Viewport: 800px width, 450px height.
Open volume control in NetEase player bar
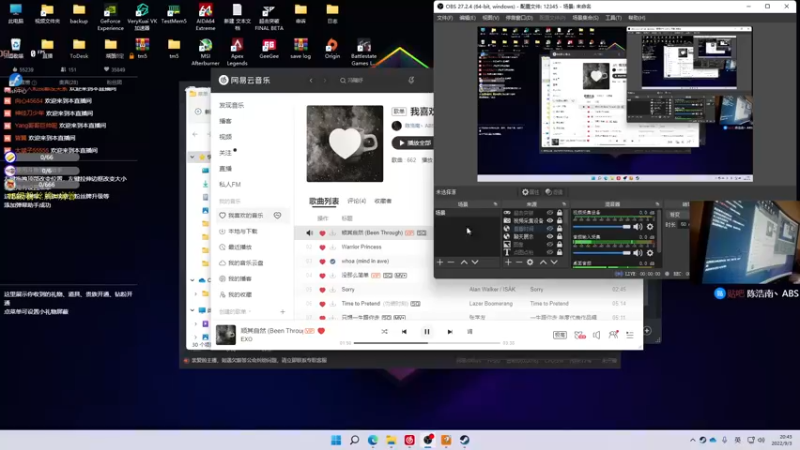(596, 335)
